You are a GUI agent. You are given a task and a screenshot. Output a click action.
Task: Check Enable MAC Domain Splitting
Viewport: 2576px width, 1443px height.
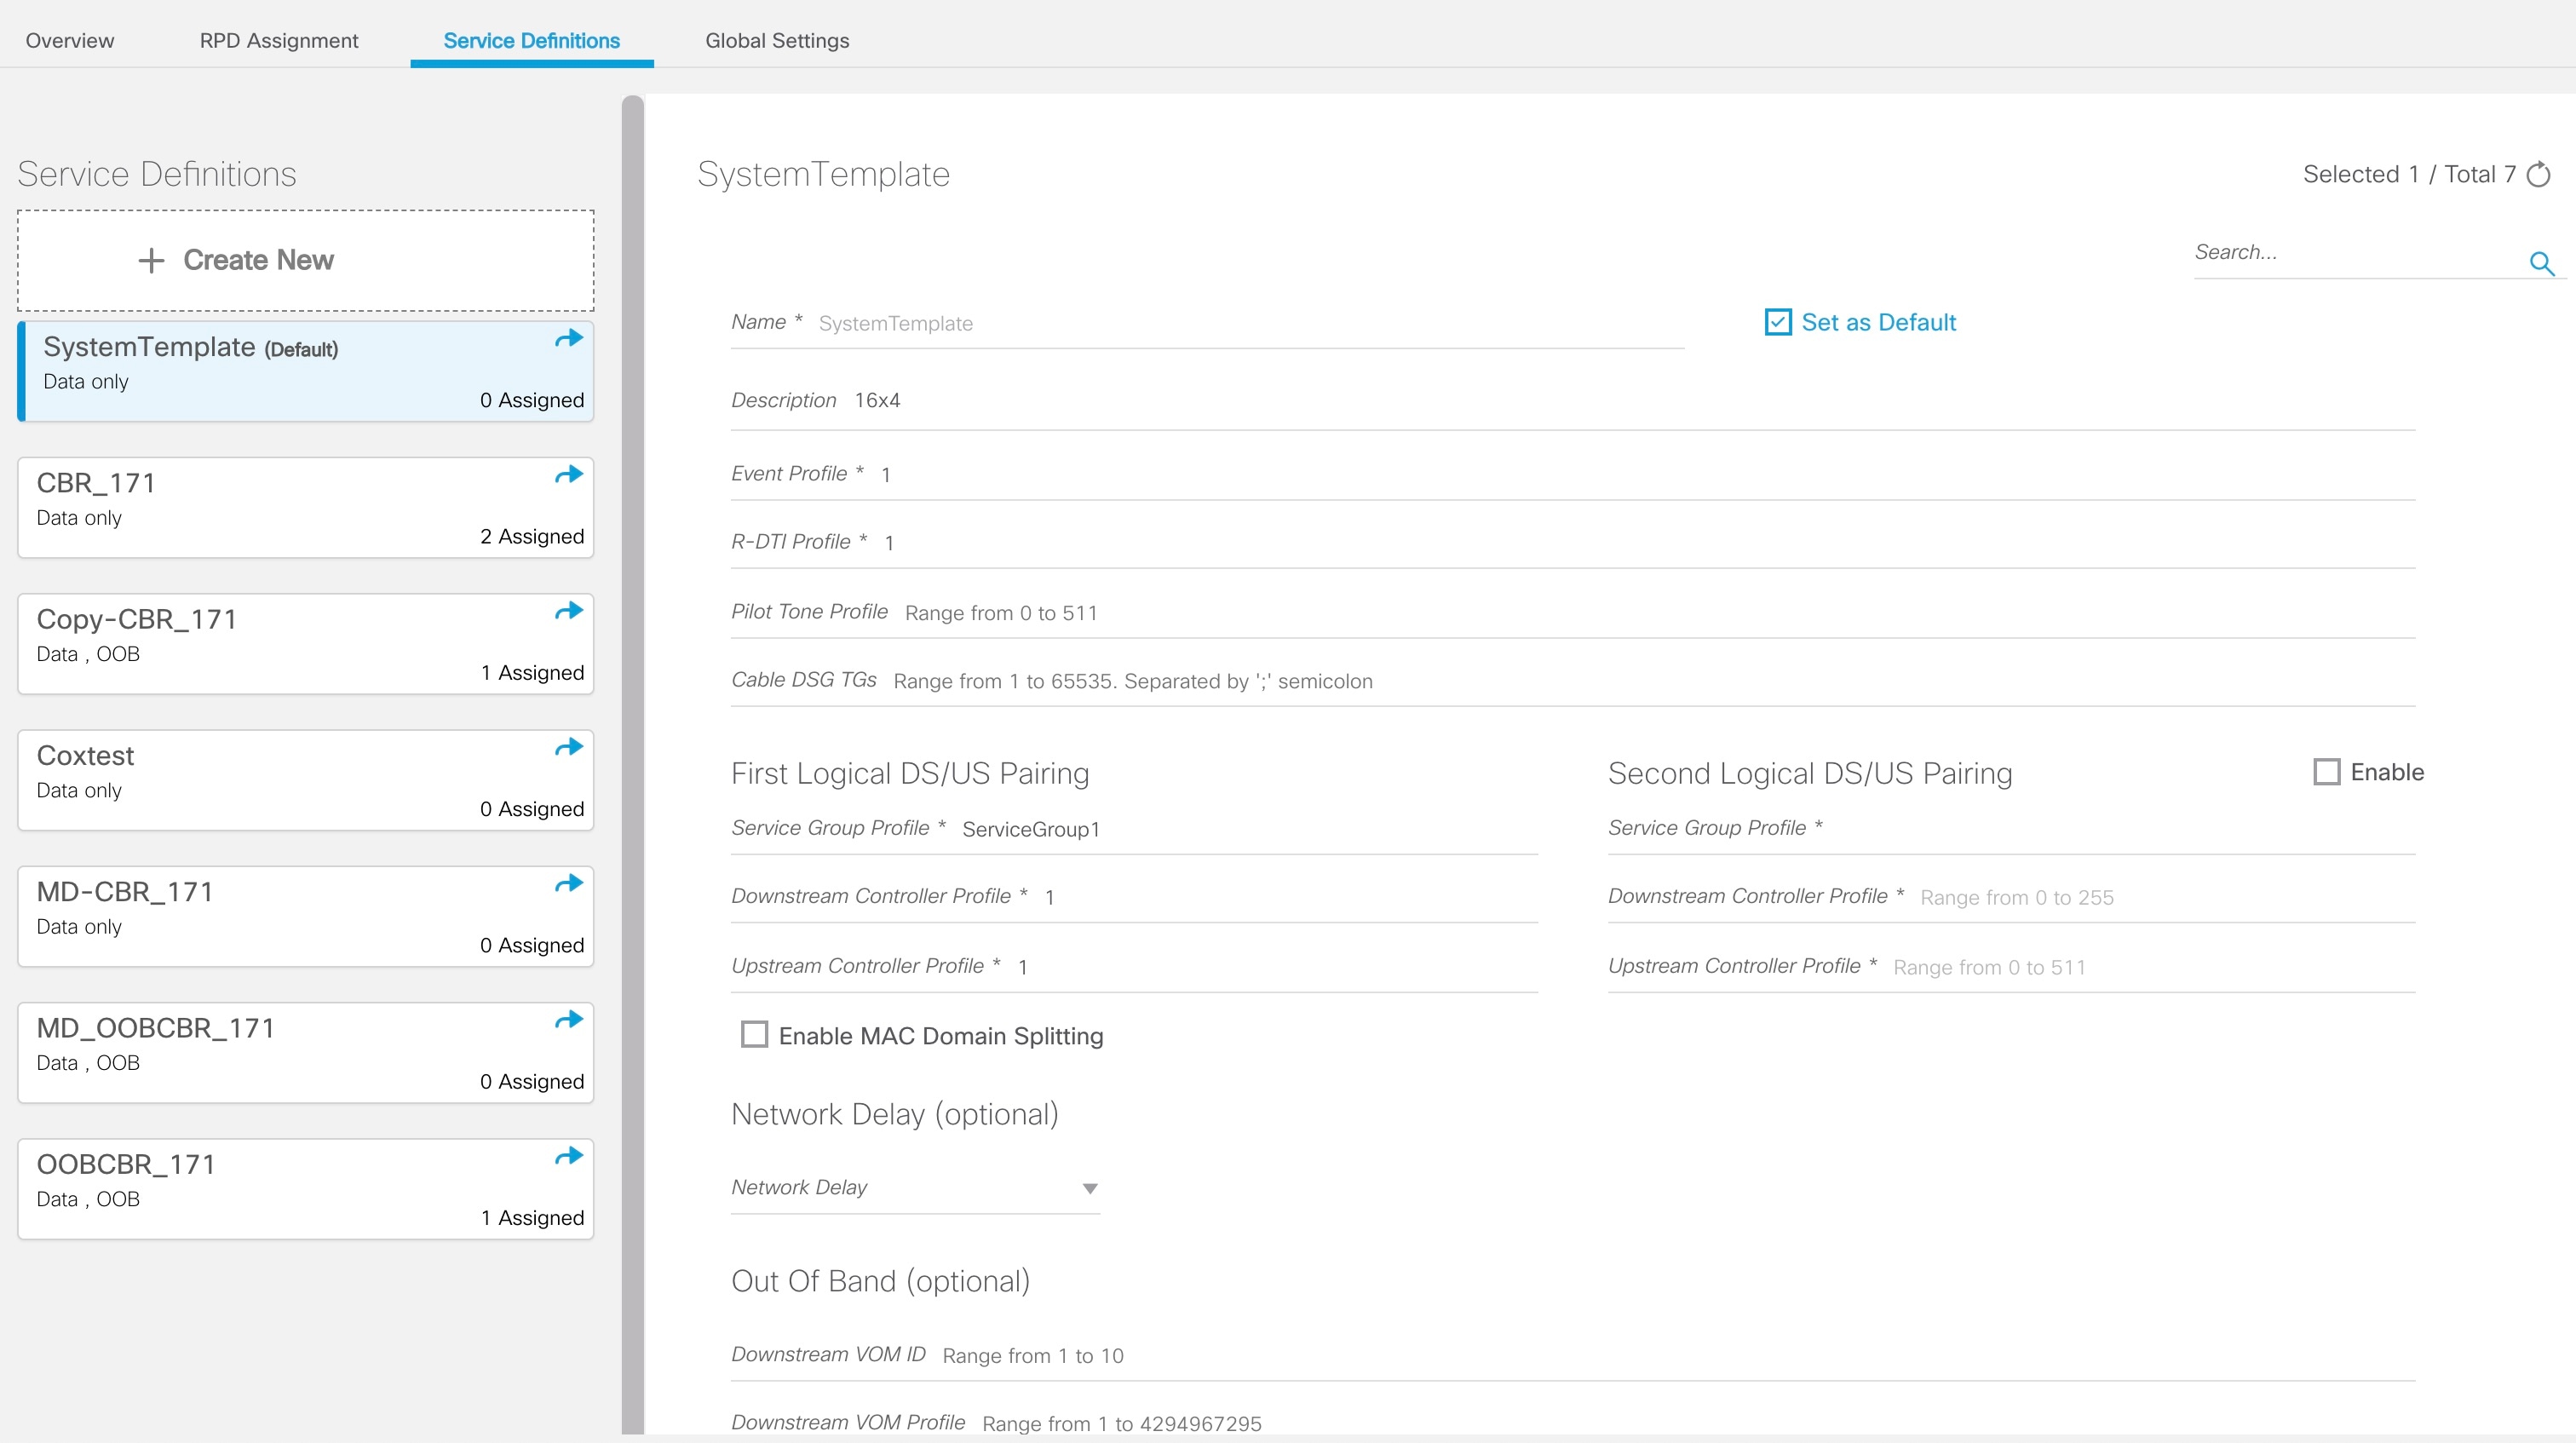click(754, 1034)
